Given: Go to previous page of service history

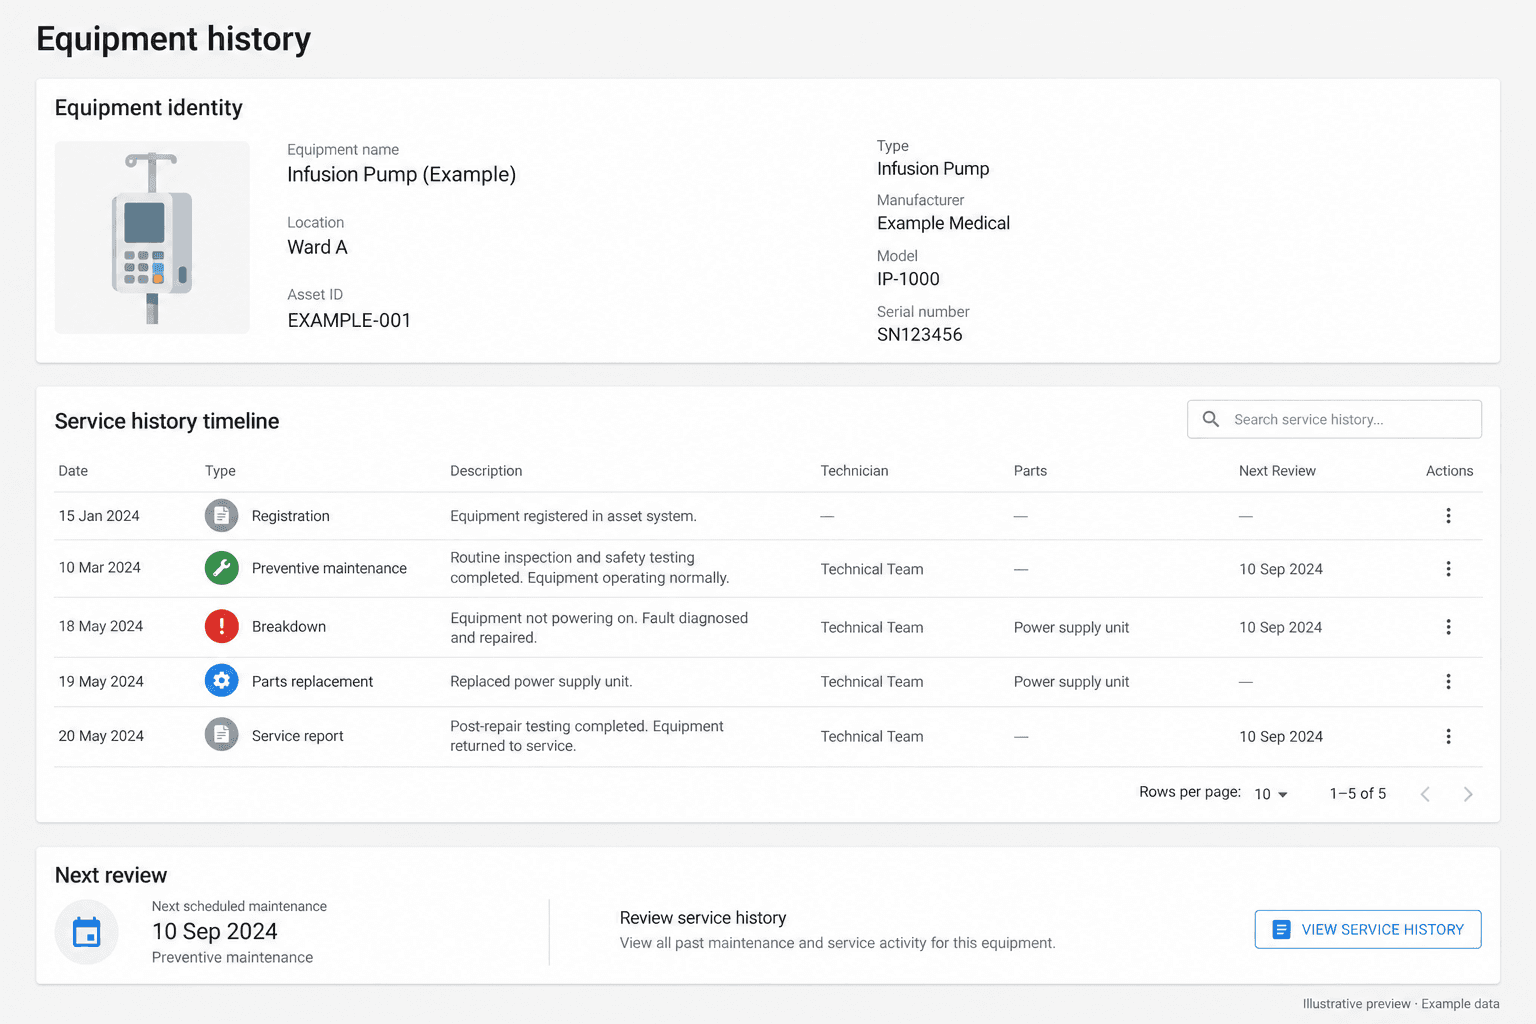Looking at the screenshot, I should pos(1425,794).
